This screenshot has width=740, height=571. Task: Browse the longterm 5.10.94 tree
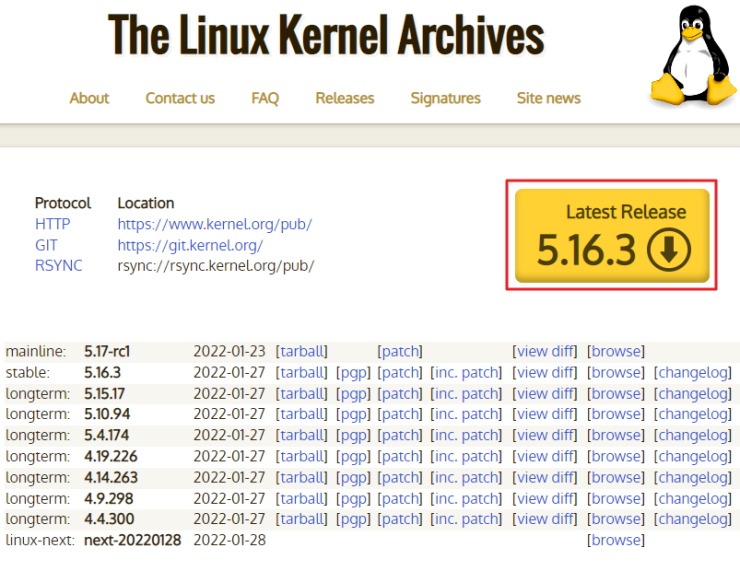coord(616,414)
